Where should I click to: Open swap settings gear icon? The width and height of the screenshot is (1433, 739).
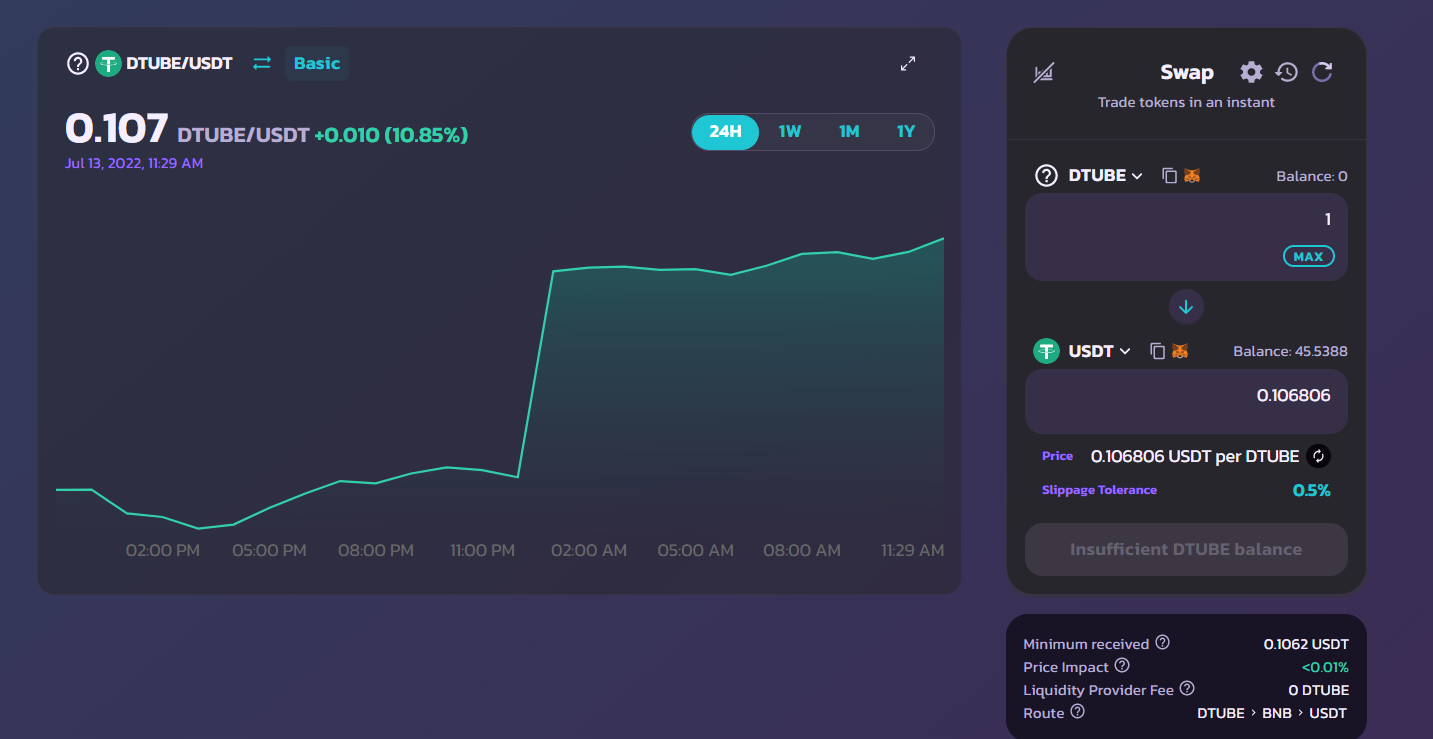pos(1251,72)
